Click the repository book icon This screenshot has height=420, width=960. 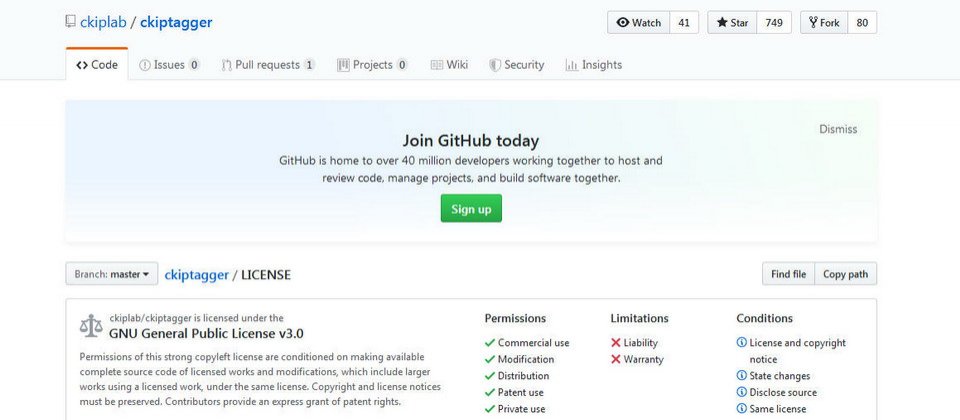click(70, 22)
